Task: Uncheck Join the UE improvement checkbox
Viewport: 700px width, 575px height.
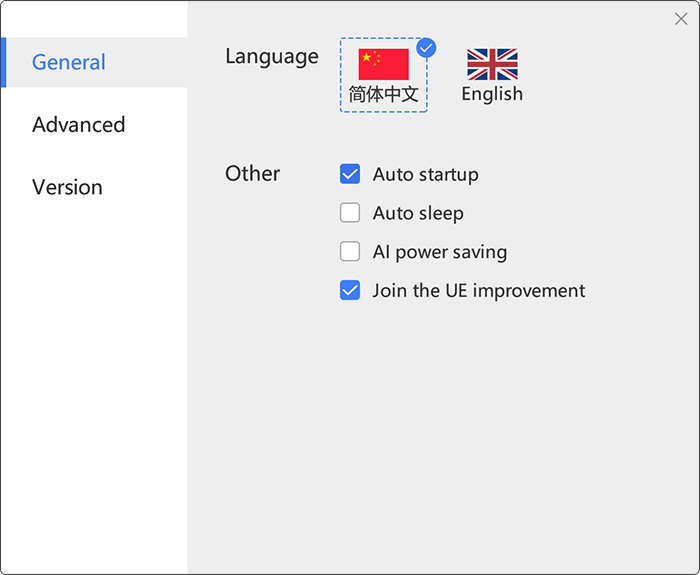Action: point(350,290)
